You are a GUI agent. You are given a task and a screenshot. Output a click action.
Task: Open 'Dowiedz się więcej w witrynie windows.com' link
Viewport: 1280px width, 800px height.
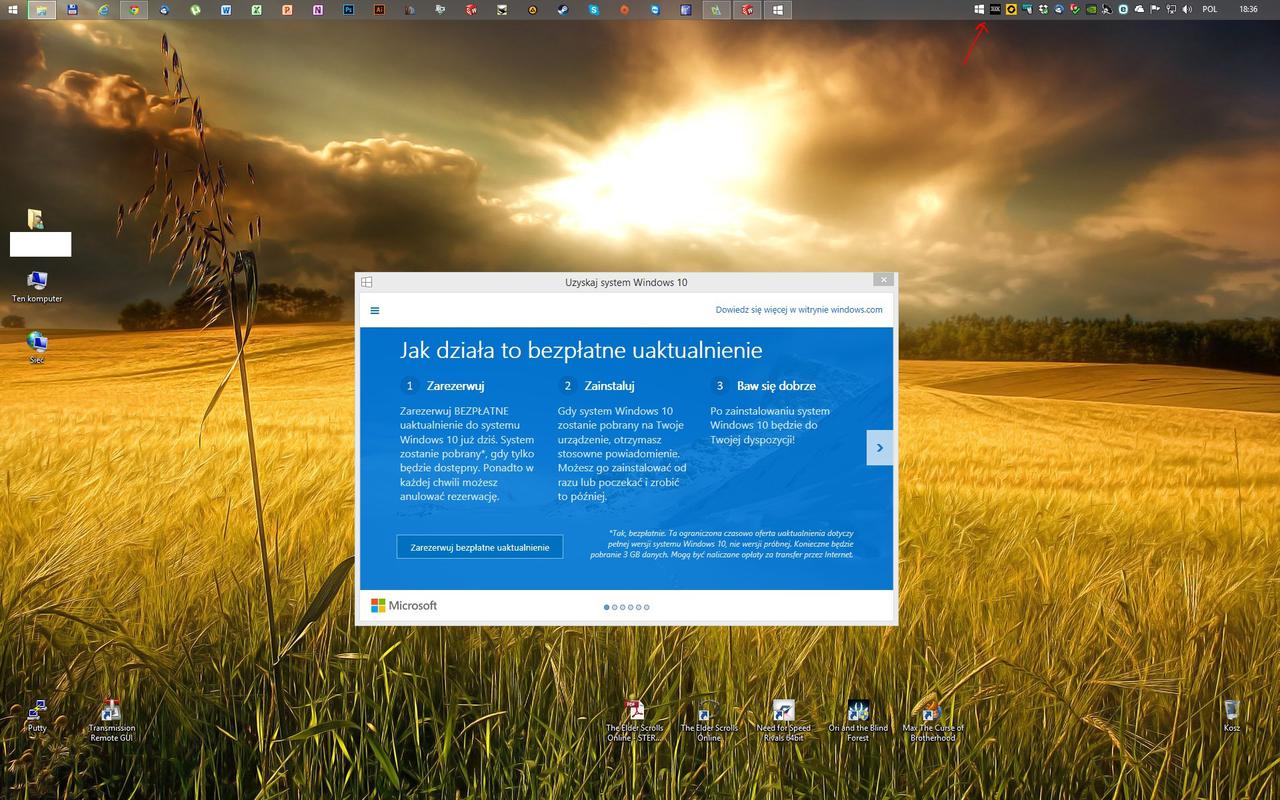[x=799, y=310]
